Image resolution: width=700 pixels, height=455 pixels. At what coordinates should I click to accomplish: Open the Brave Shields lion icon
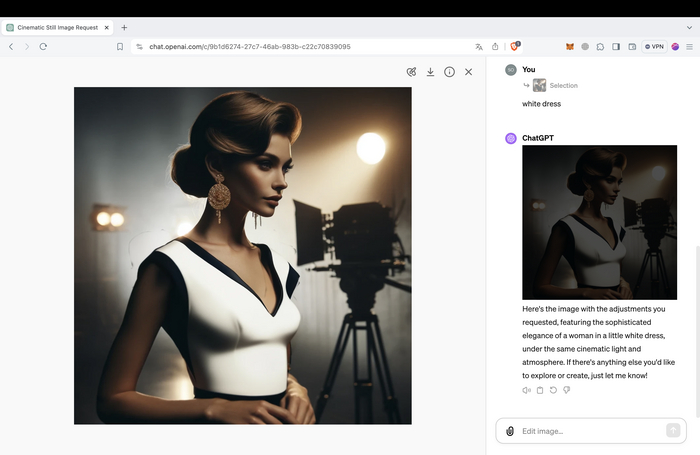coord(515,46)
